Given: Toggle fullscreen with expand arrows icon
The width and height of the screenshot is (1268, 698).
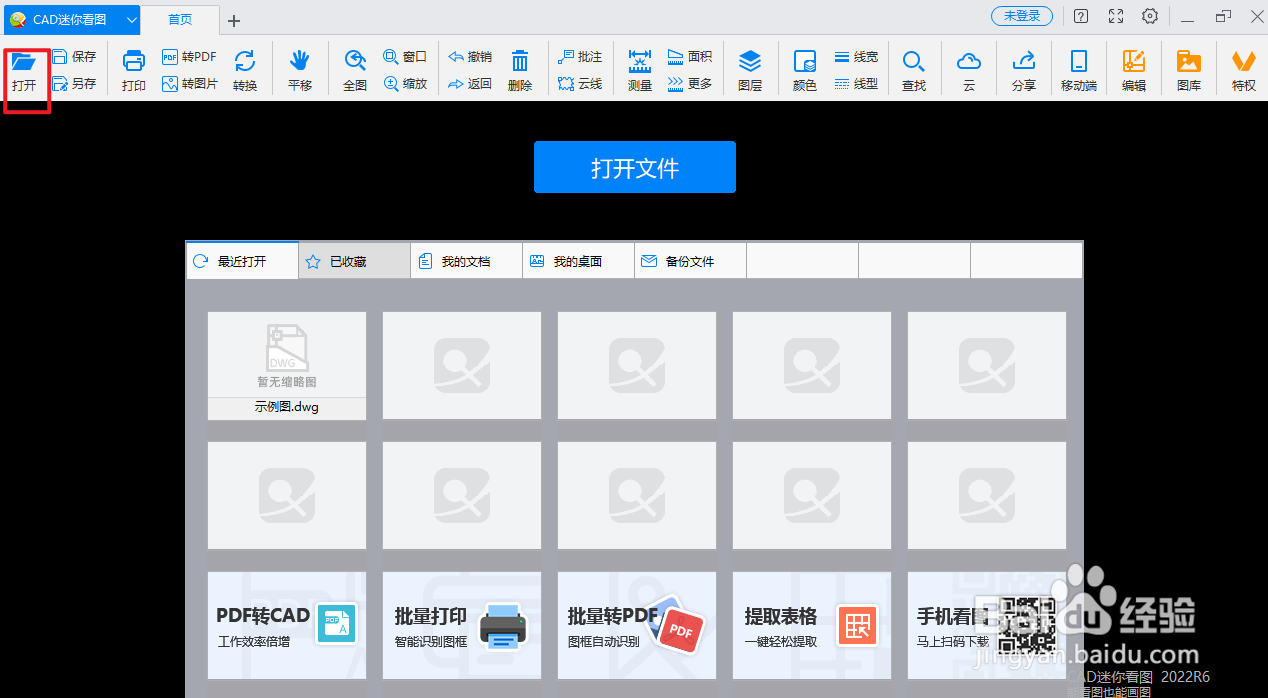Looking at the screenshot, I should click(1116, 16).
